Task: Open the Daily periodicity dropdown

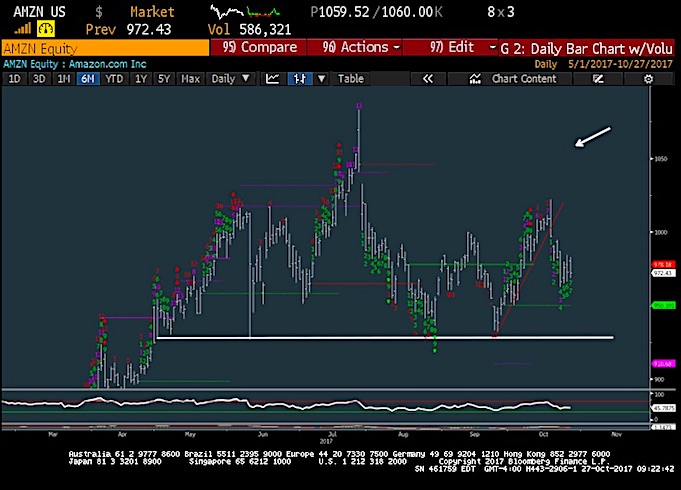Action: (230, 79)
